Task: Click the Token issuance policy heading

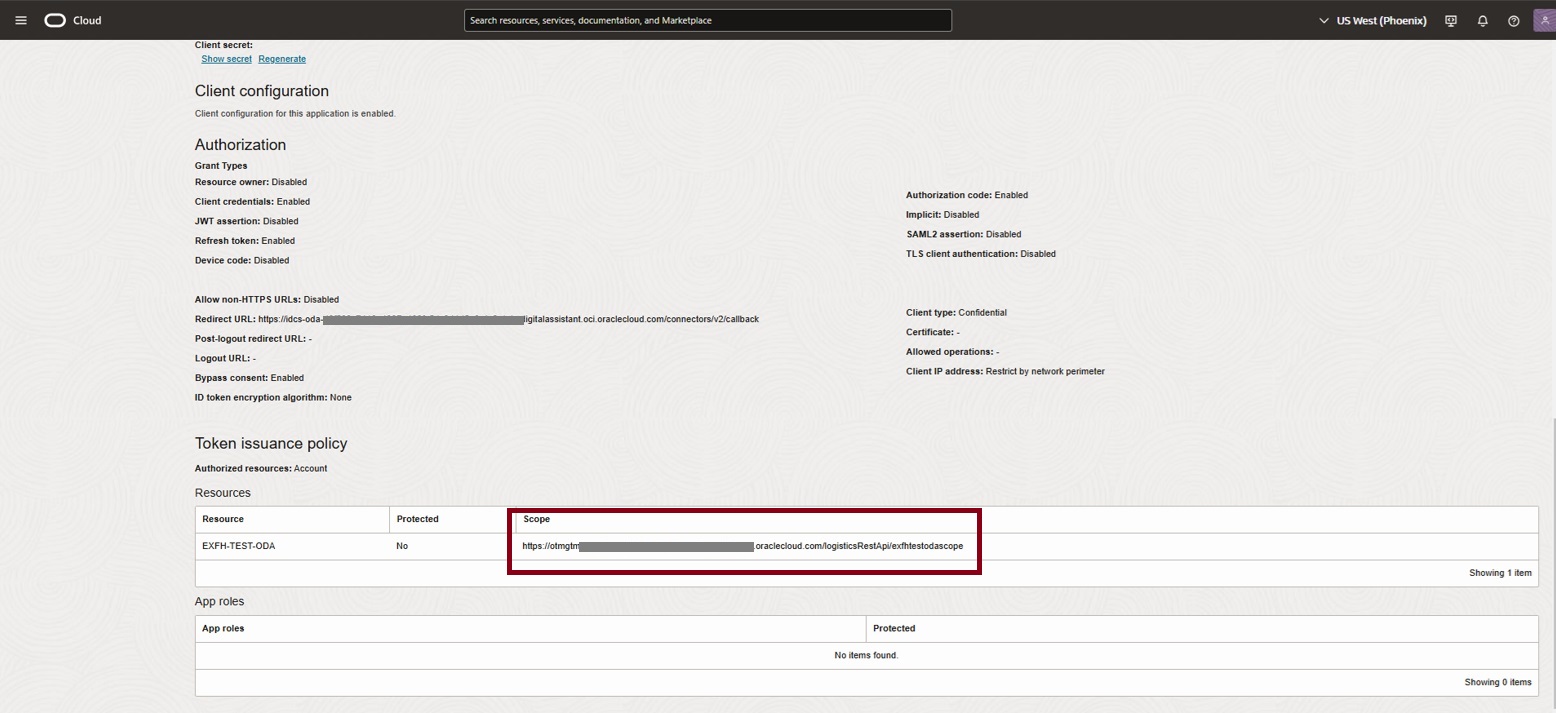Action: point(271,443)
